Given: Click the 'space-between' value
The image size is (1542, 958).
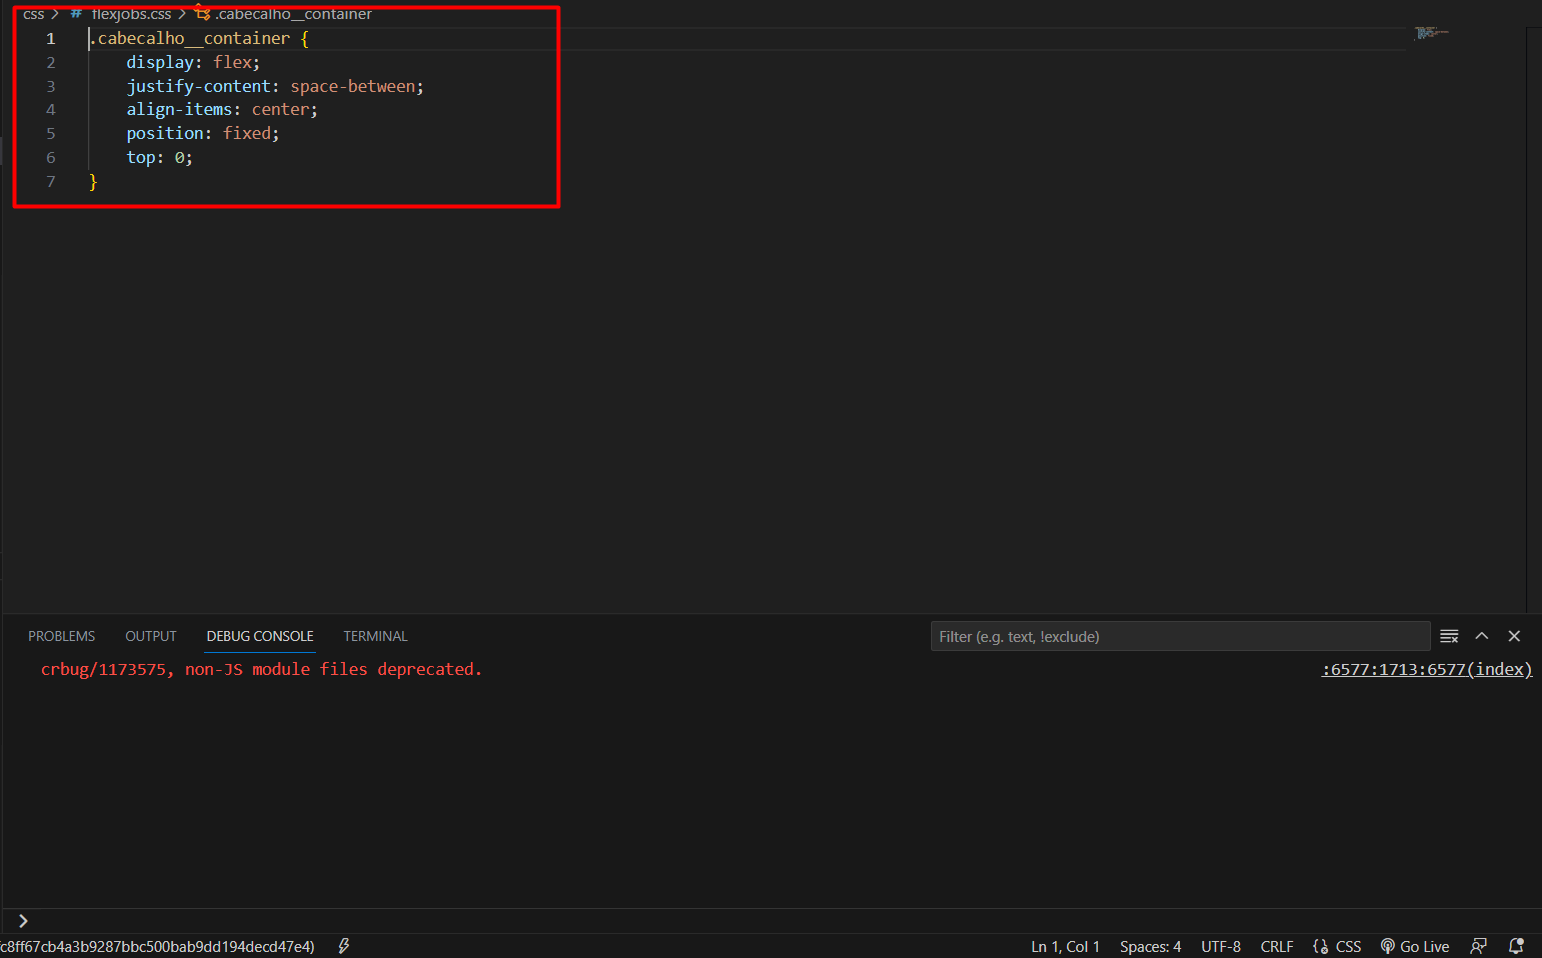Looking at the screenshot, I should click(x=353, y=86).
